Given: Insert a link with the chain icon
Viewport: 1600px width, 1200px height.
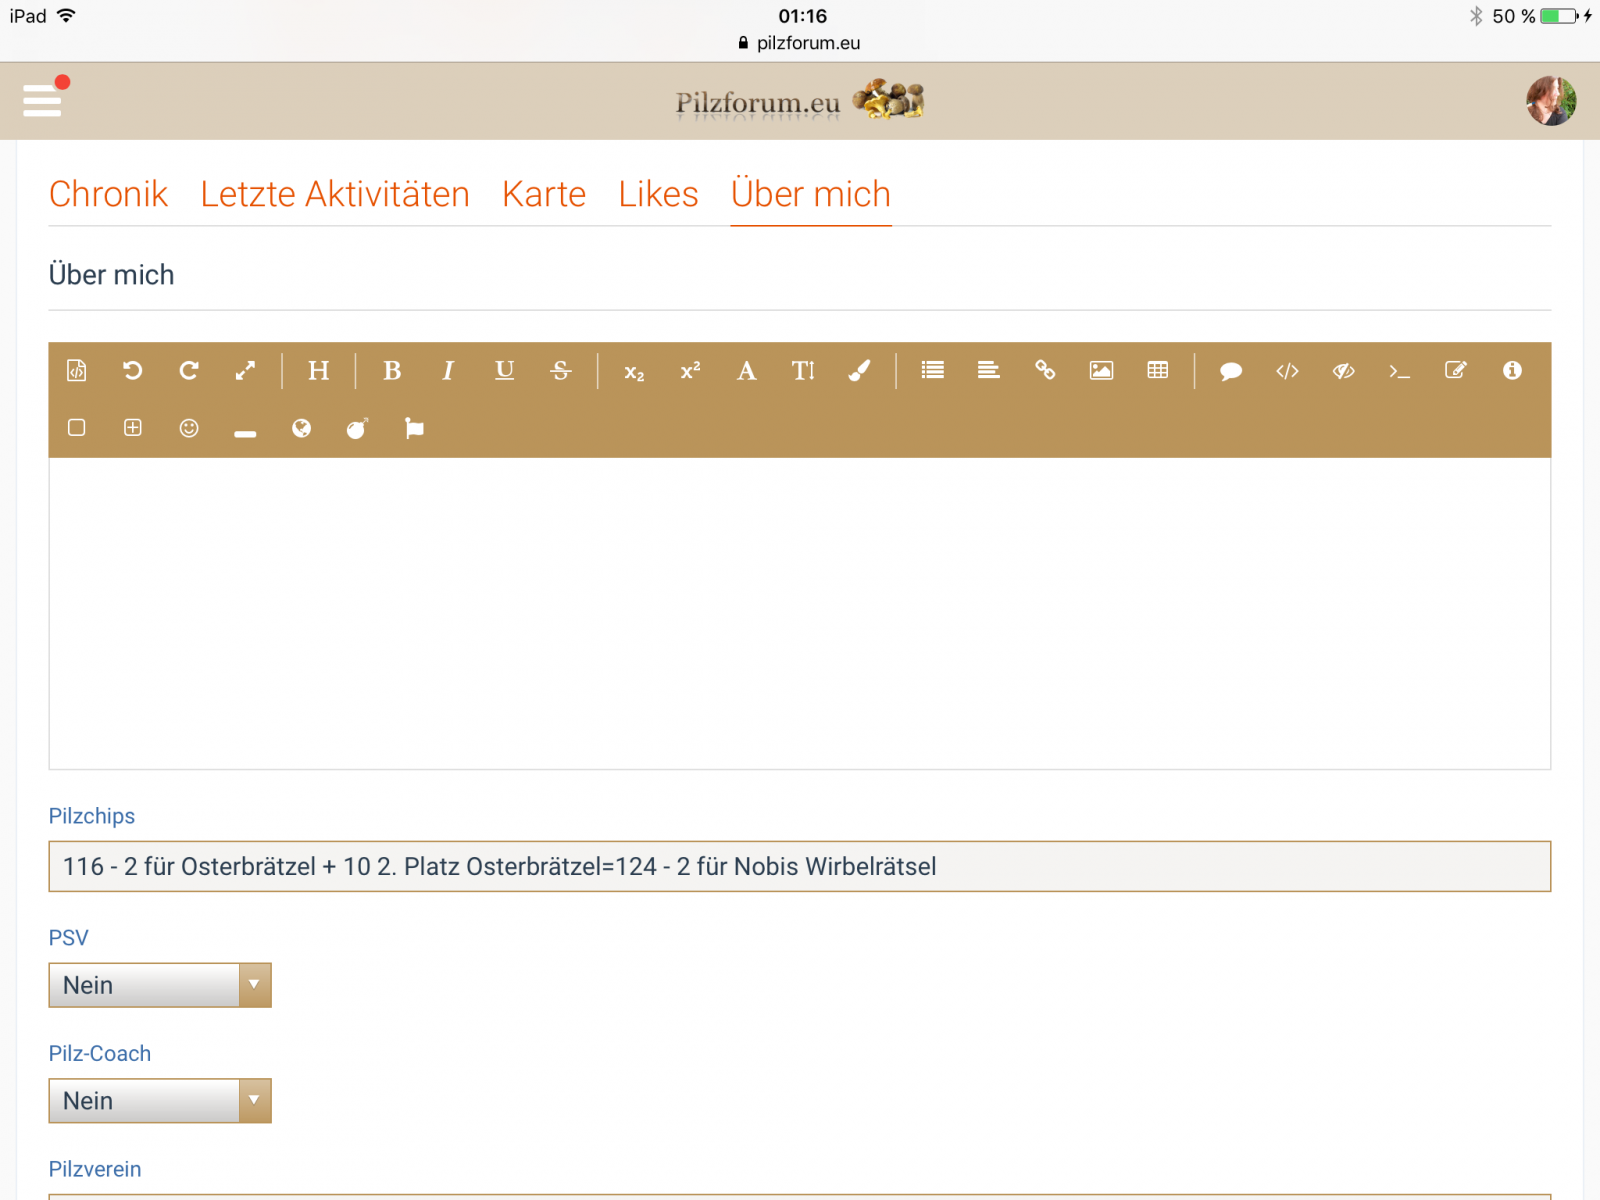Looking at the screenshot, I should click(1045, 371).
